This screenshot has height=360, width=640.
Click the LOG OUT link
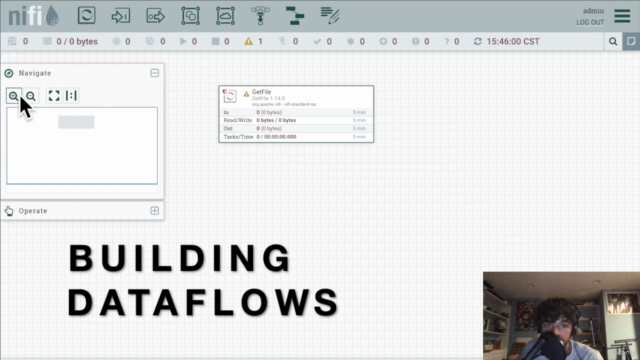click(590, 22)
